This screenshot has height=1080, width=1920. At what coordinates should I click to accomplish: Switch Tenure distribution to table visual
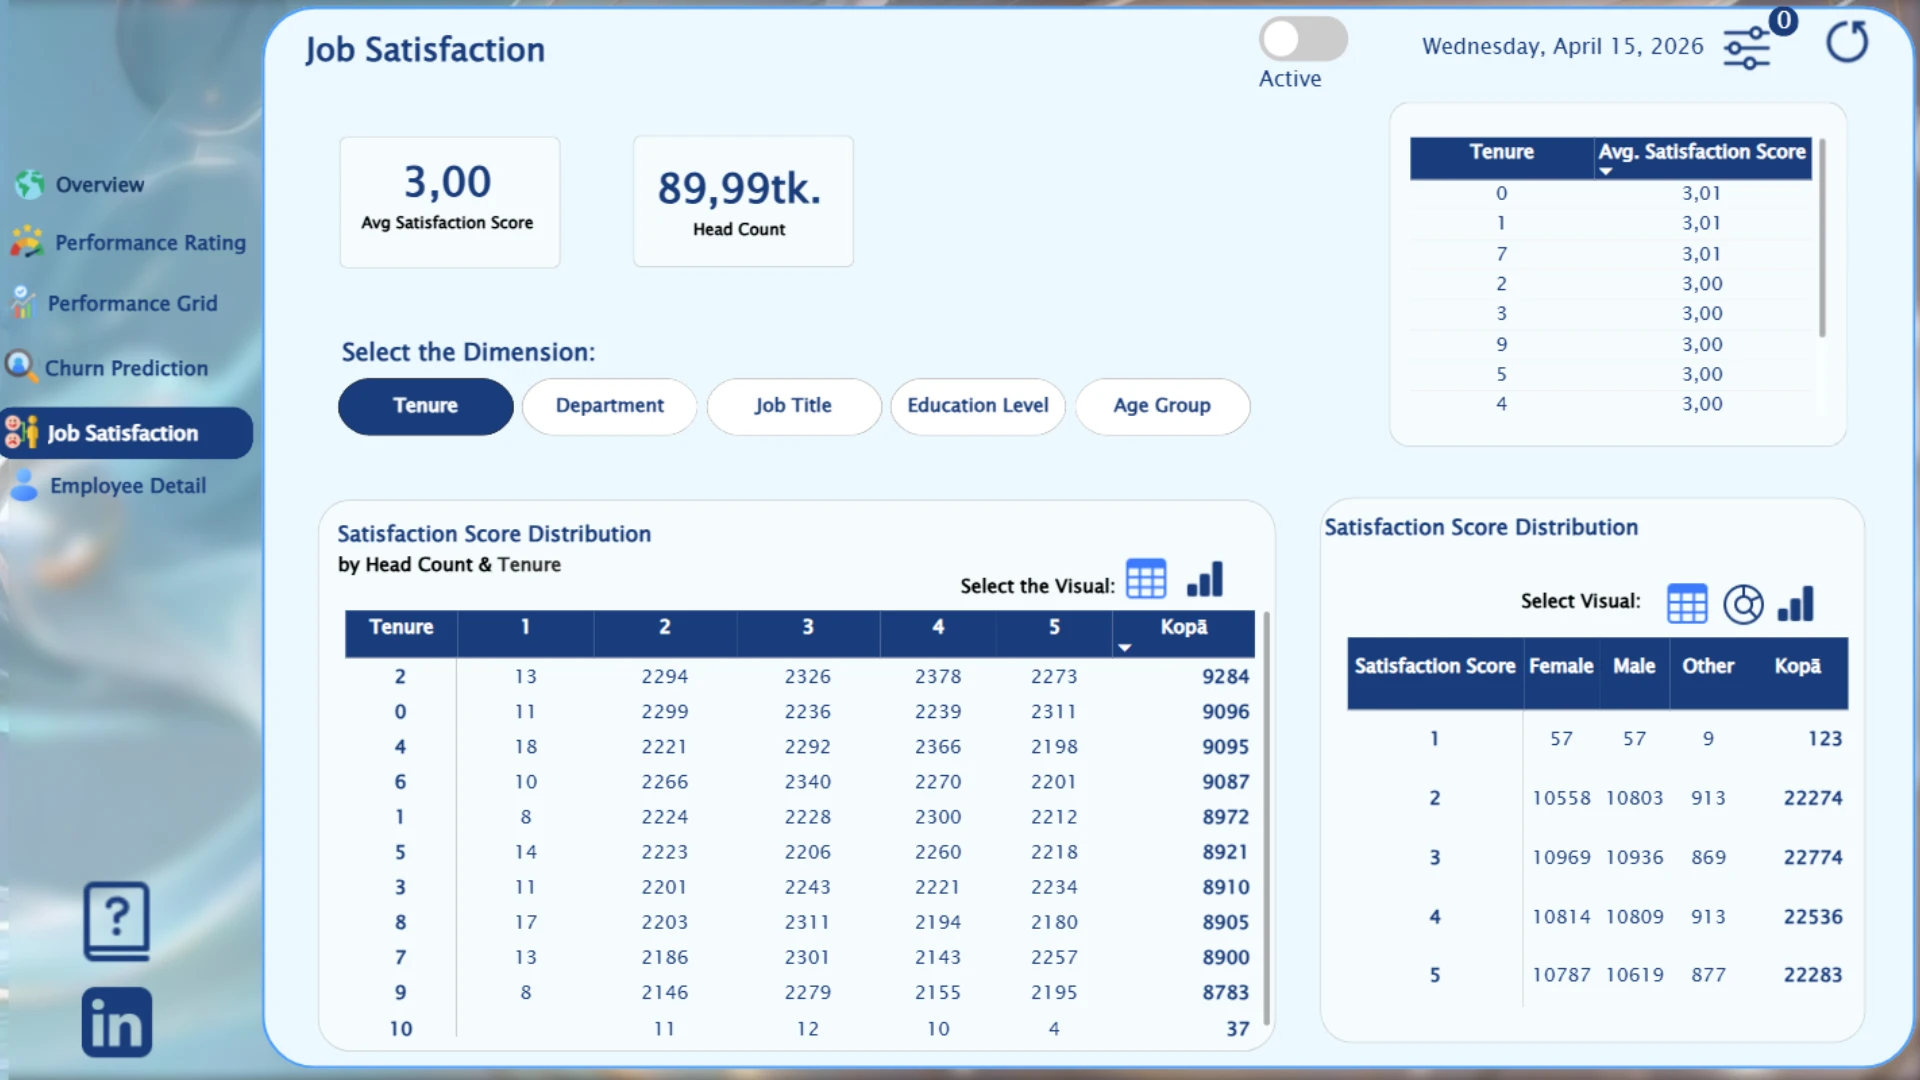click(1146, 579)
